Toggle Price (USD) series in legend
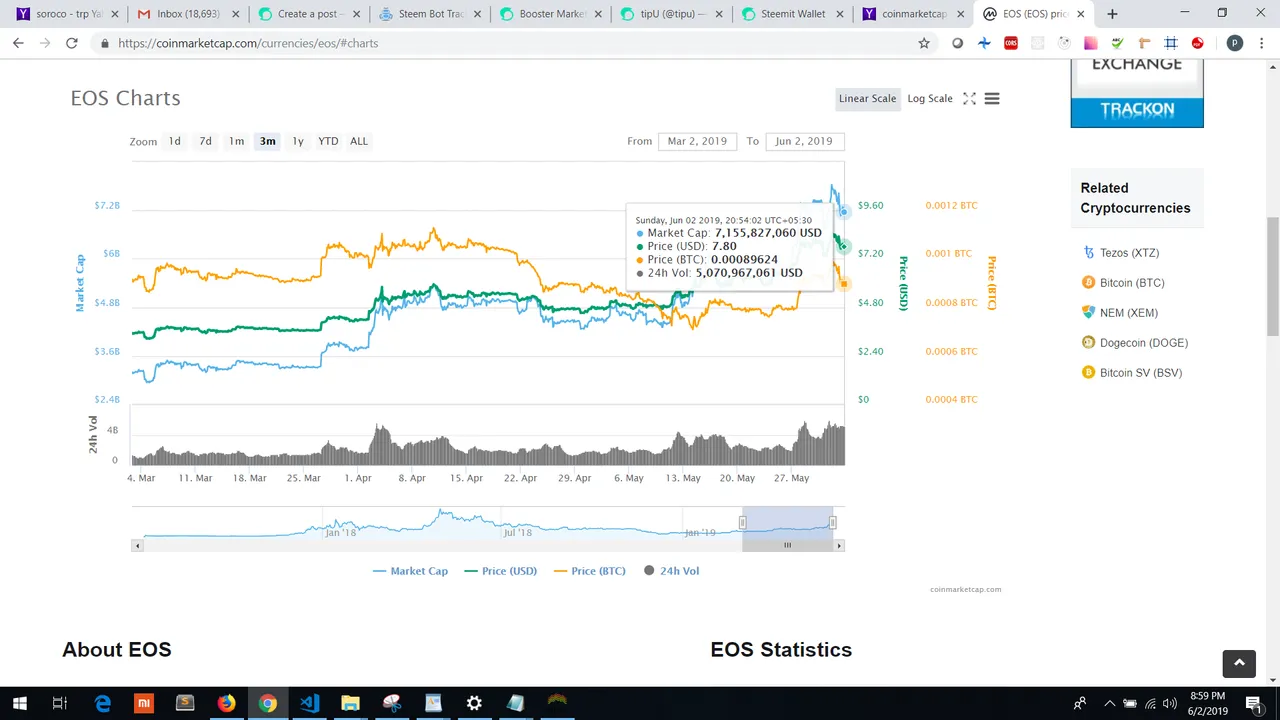Image resolution: width=1280 pixels, height=720 pixels. 501,571
